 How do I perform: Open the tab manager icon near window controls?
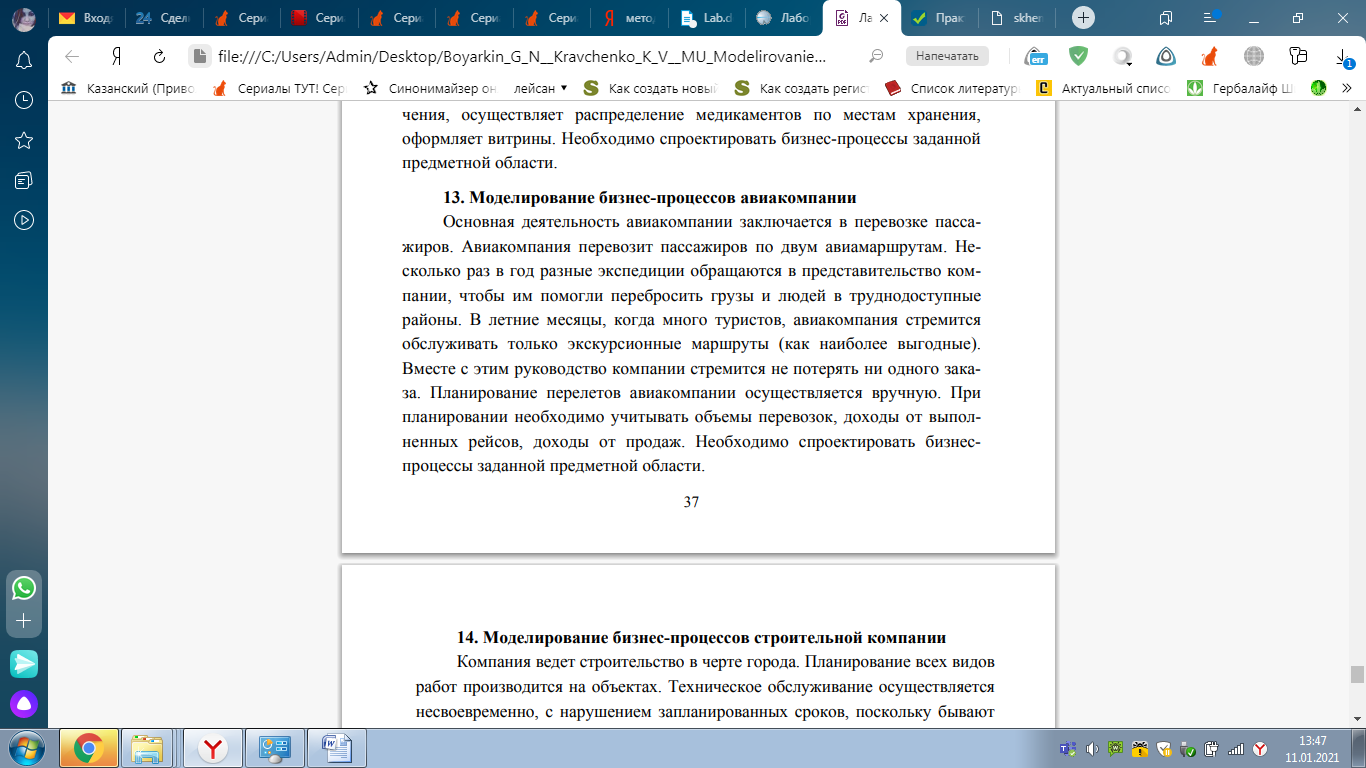pyautogui.click(x=1166, y=17)
